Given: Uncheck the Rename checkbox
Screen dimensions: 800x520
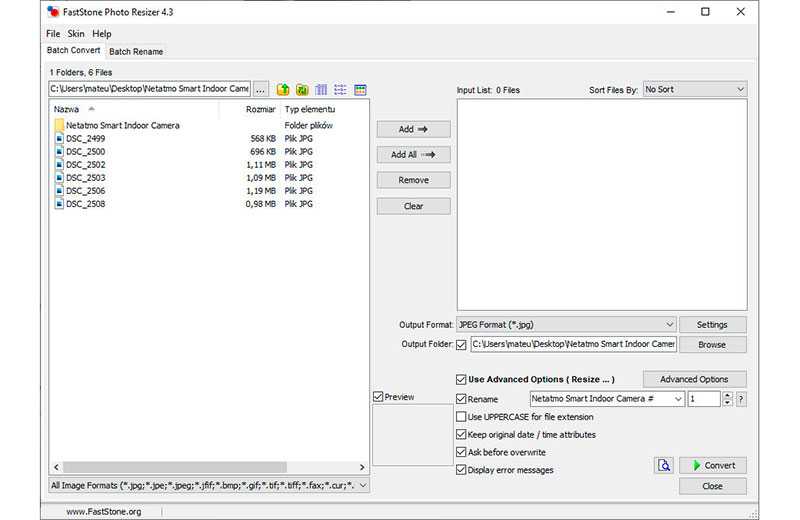Looking at the screenshot, I should pyautogui.click(x=461, y=399).
